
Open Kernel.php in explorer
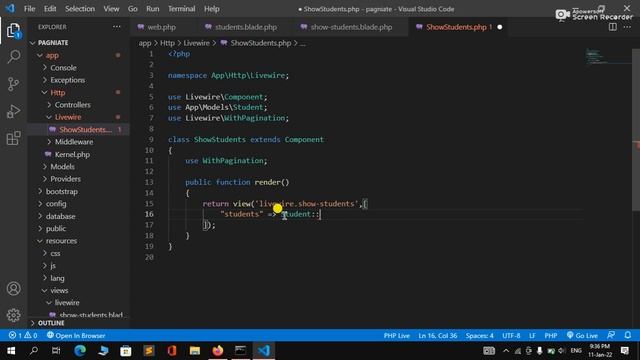coord(72,154)
